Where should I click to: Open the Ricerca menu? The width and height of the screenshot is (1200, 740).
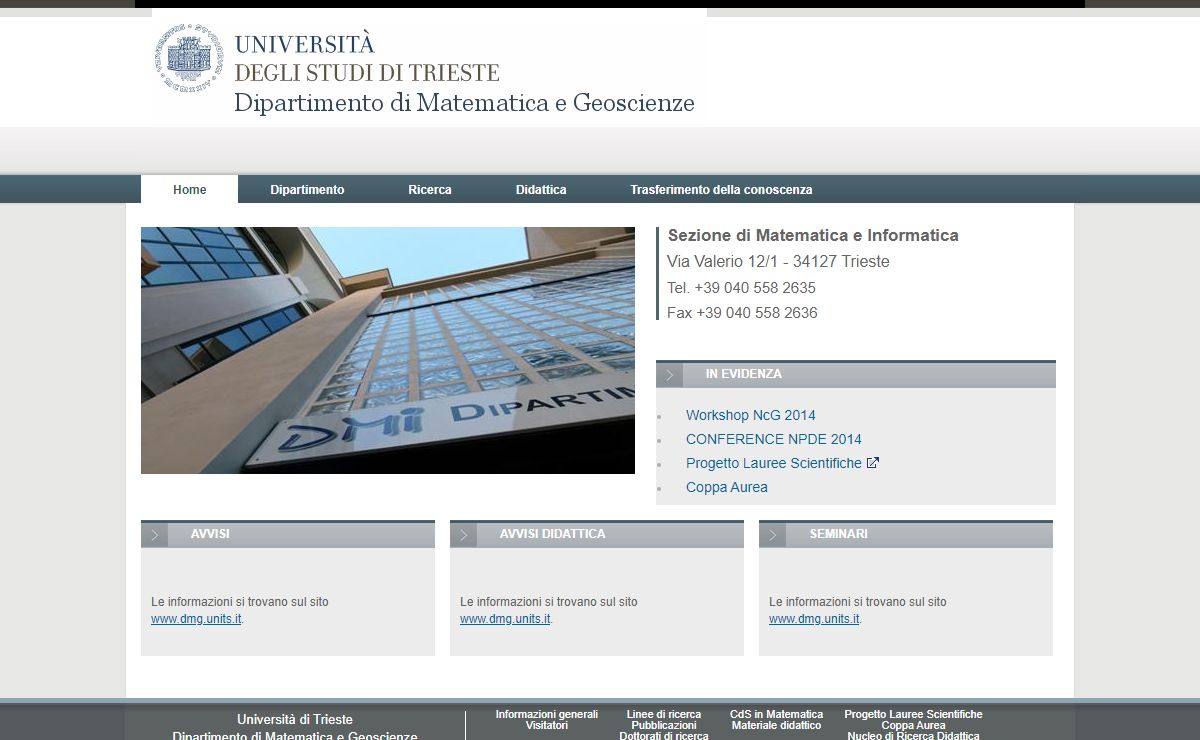click(x=430, y=189)
